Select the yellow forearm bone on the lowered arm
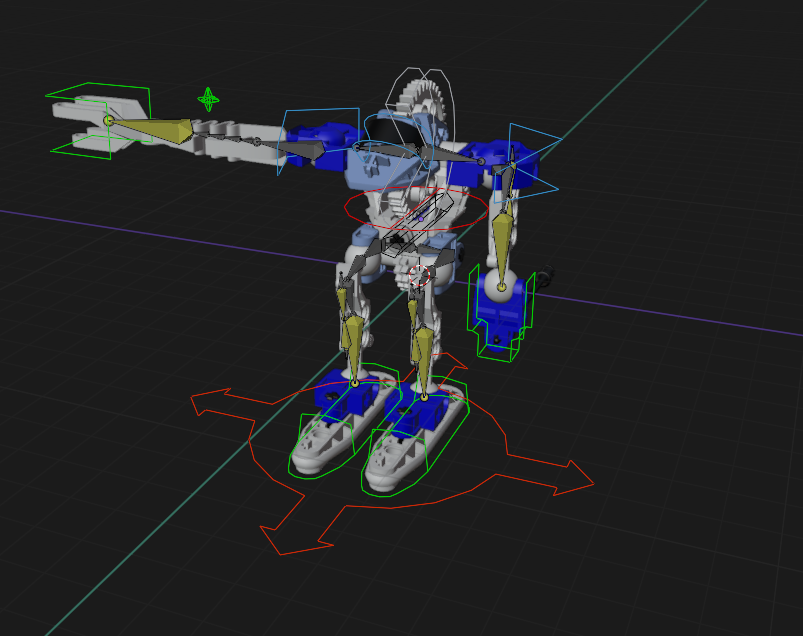The image size is (803, 636). click(x=502, y=248)
